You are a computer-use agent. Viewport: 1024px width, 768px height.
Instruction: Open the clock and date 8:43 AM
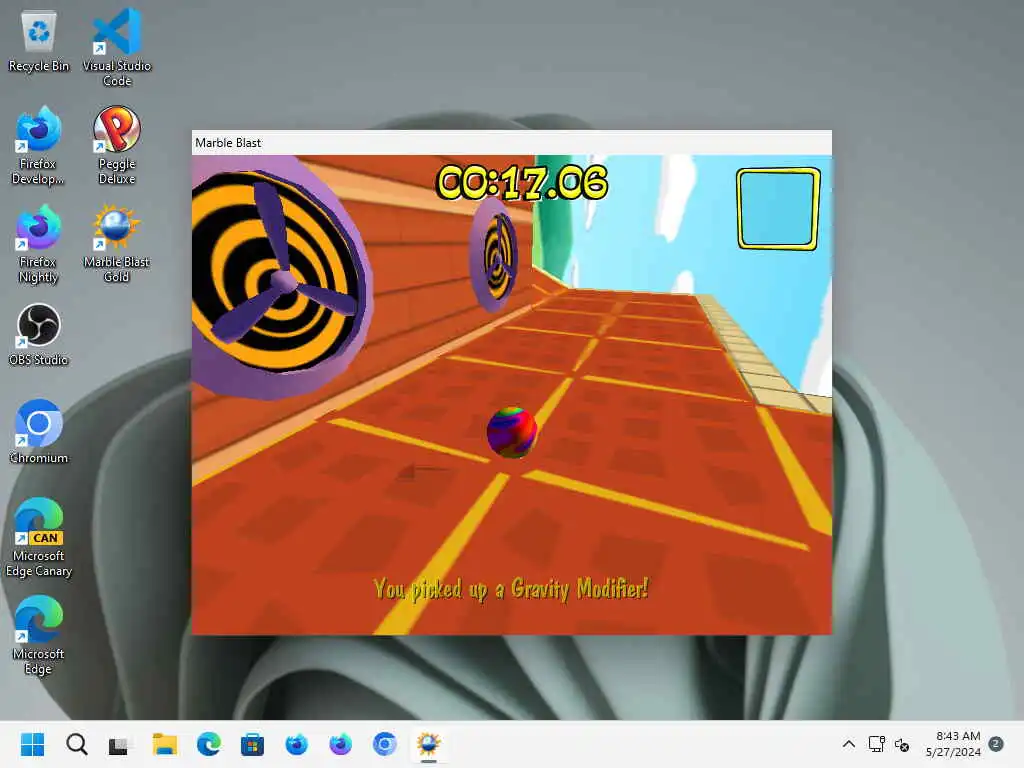click(x=953, y=744)
